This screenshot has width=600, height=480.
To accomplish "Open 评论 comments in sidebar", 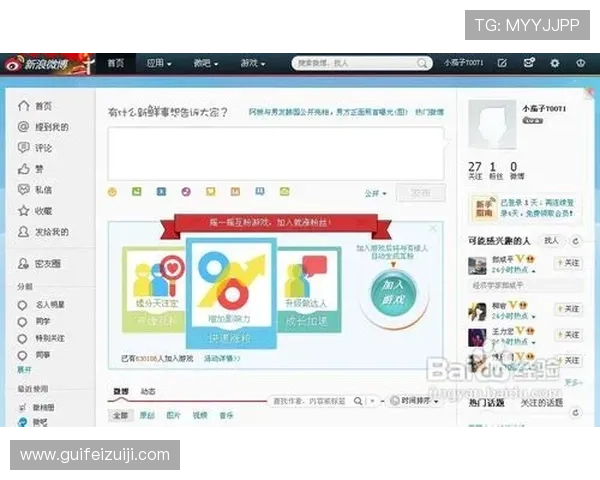I will point(35,148).
